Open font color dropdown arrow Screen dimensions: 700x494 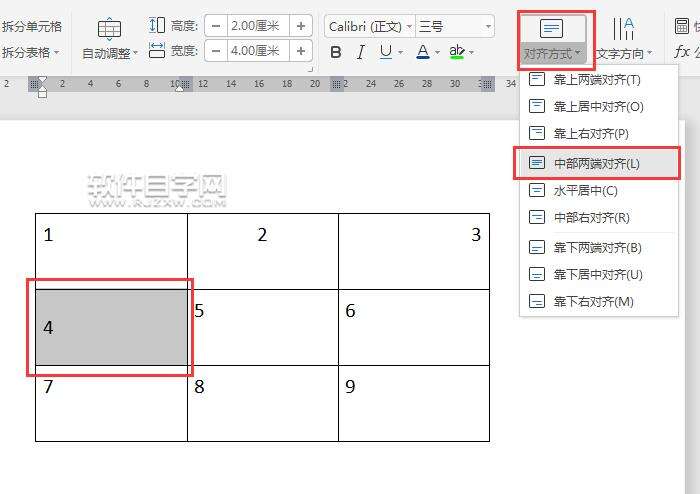[438, 53]
